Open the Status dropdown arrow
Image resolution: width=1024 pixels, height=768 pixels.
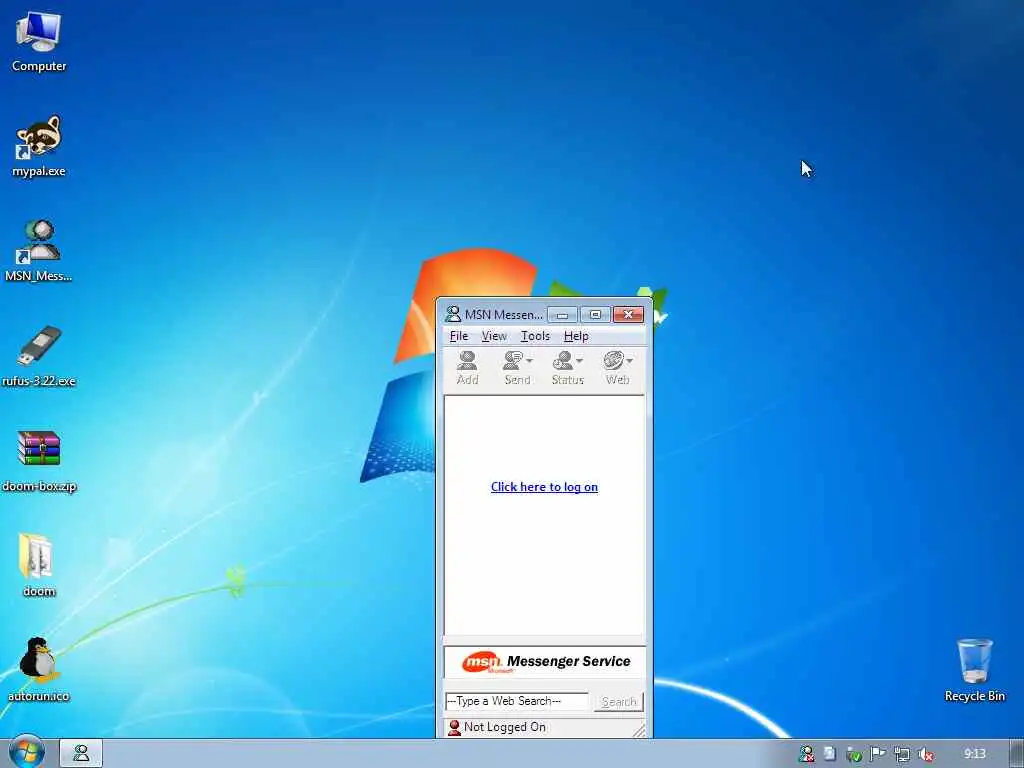(579, 360)
